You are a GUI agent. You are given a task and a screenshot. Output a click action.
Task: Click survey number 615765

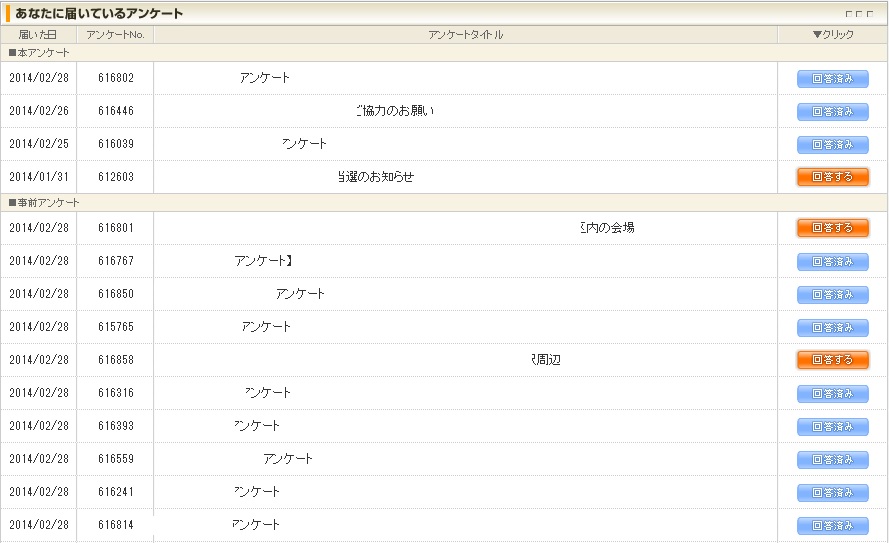(116, 326)
